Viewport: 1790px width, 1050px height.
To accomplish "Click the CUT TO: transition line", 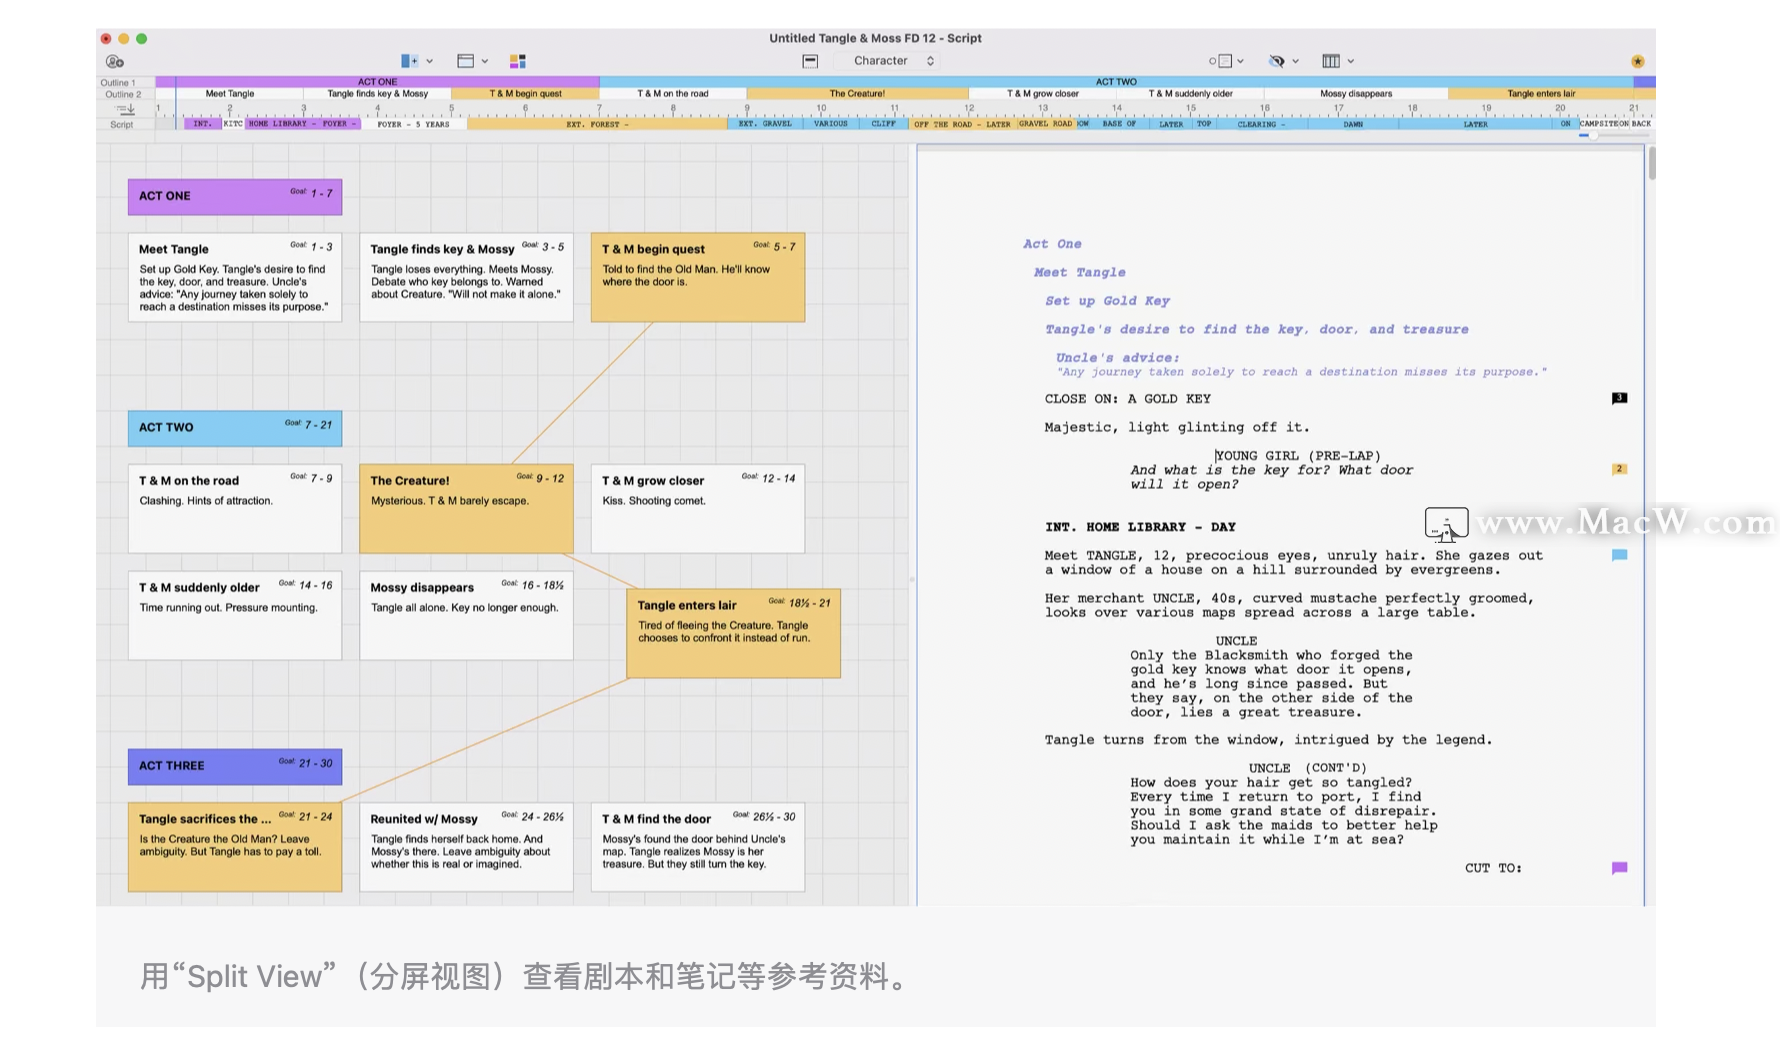I will tap(1493, 868).
